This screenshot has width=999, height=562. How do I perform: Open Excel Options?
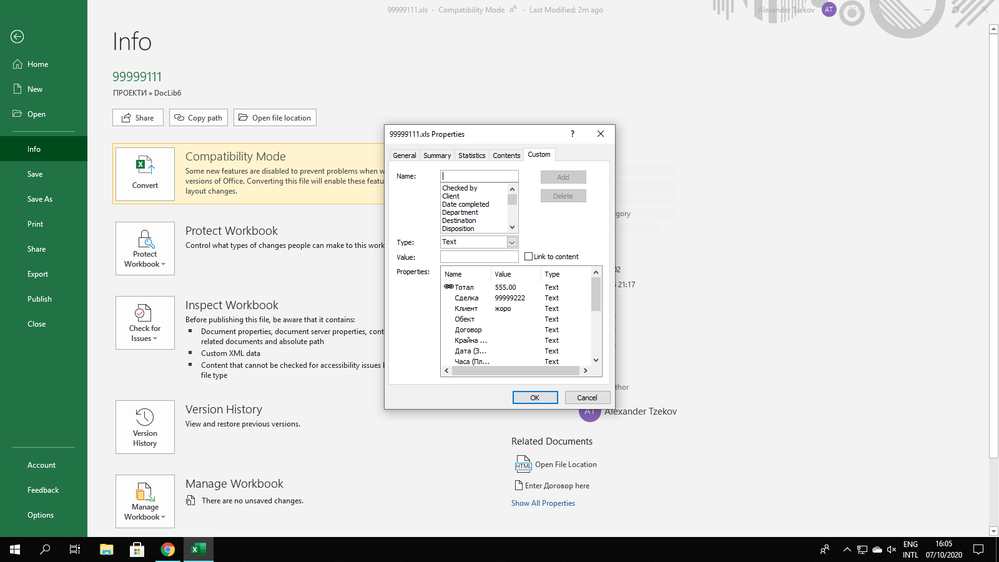(x=43, y=515)
